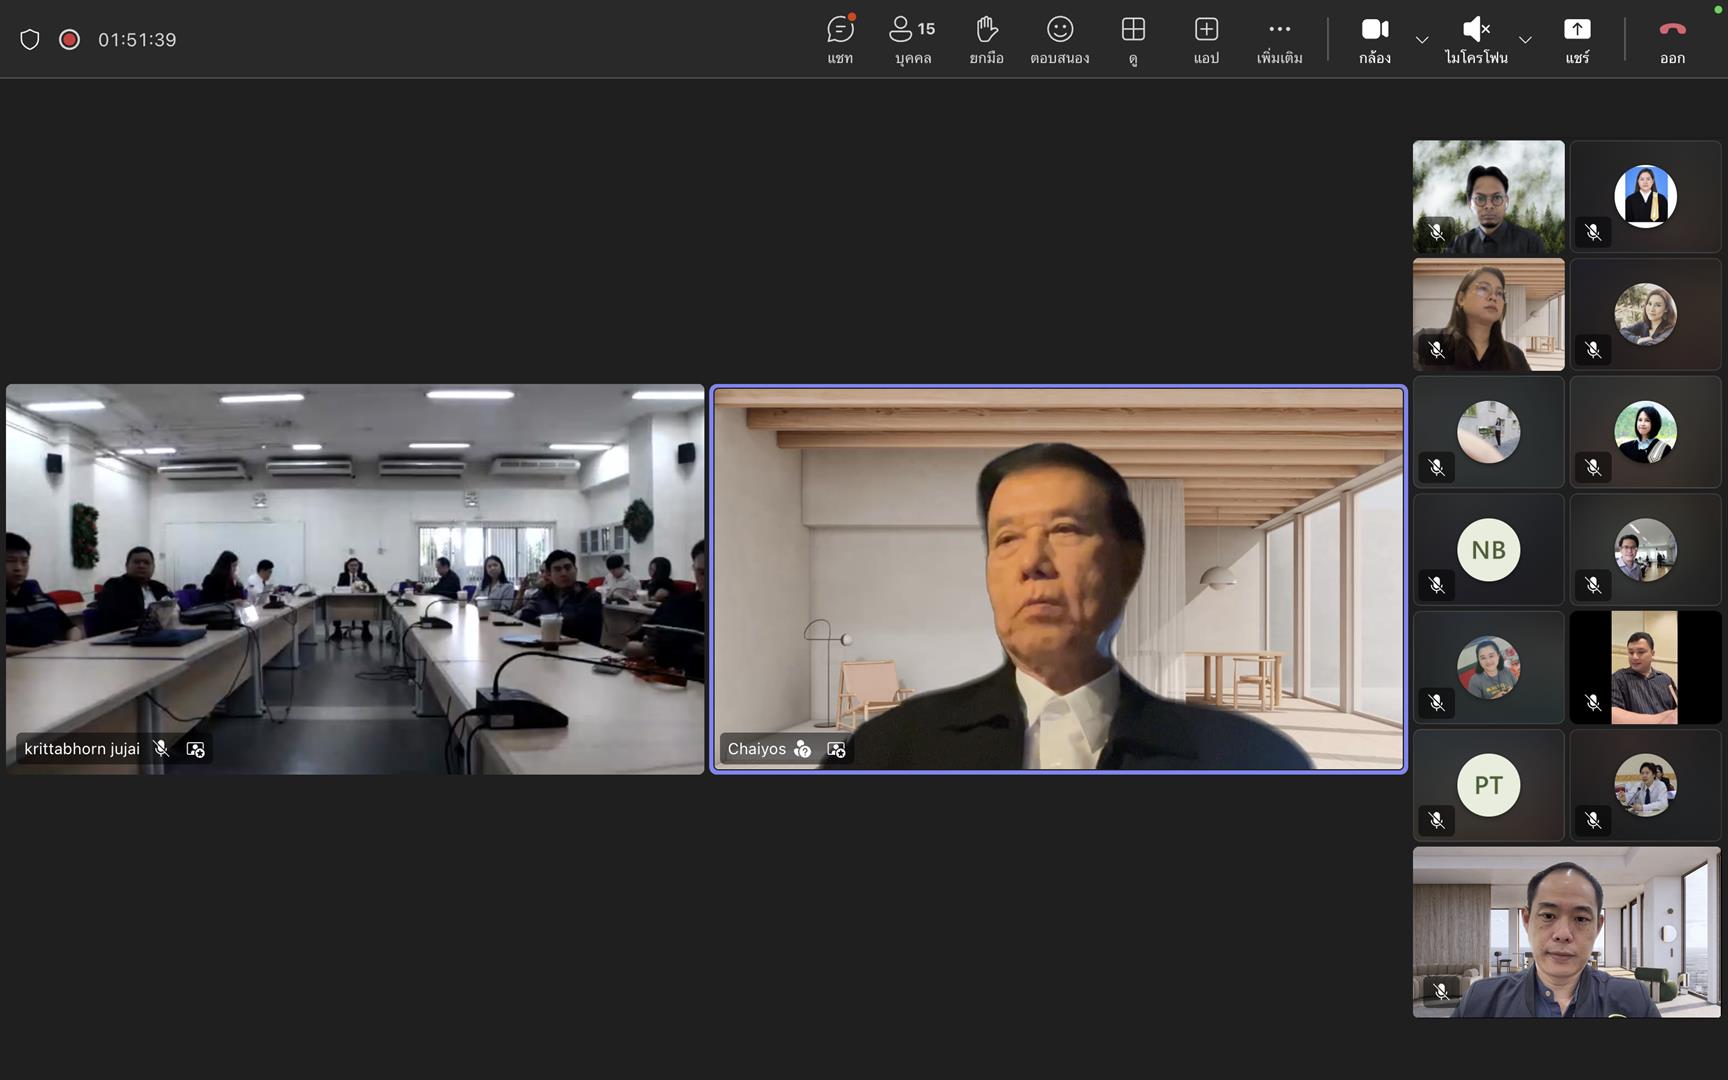1728x1080 pixels.
Task: Click the Apps (แอป) icon
Action: coord(1206,30)
